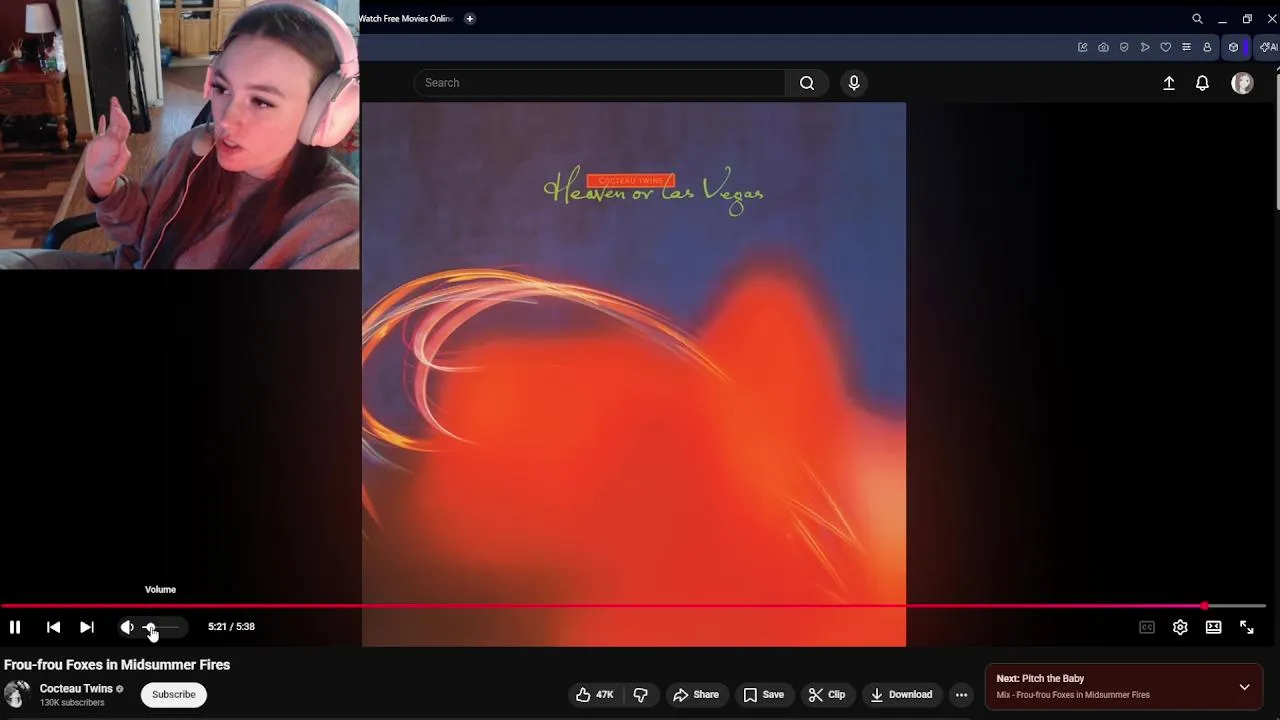The image size is (1280, 720).
Task: Mute the video with the speaker icon
Action: click(127, 627)
